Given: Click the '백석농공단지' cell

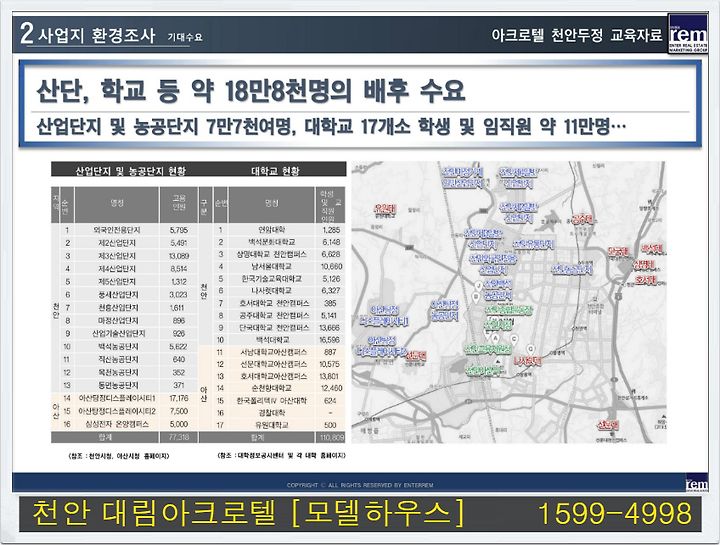Looking at the screenshot, I should 118,347.
